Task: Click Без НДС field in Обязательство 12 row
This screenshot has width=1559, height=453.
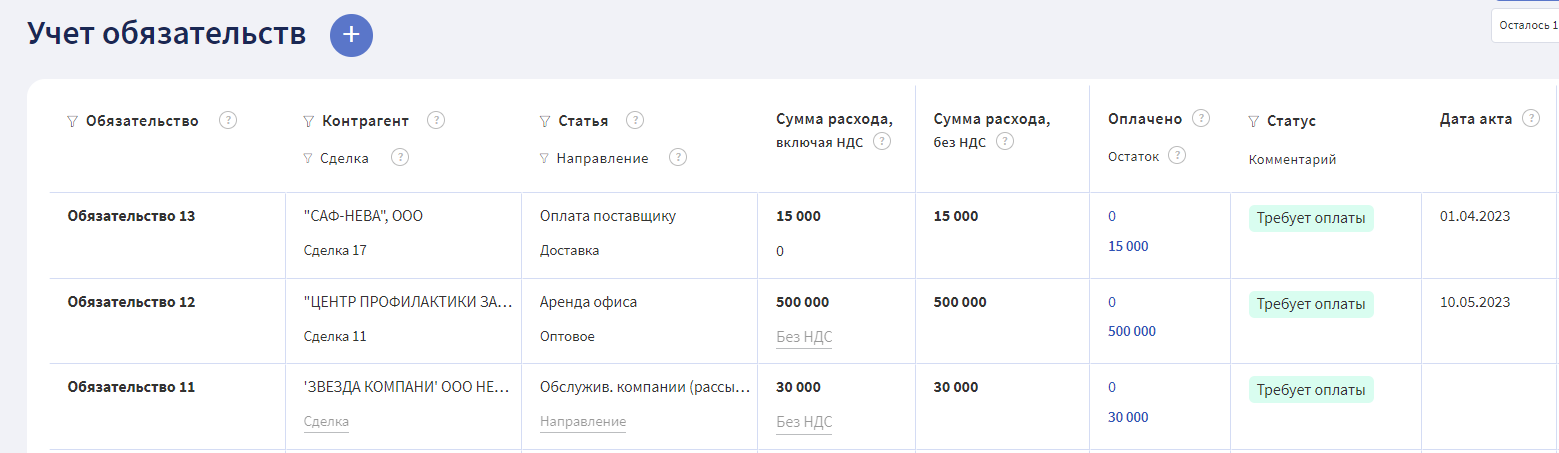Action: (x=804, y=337)
